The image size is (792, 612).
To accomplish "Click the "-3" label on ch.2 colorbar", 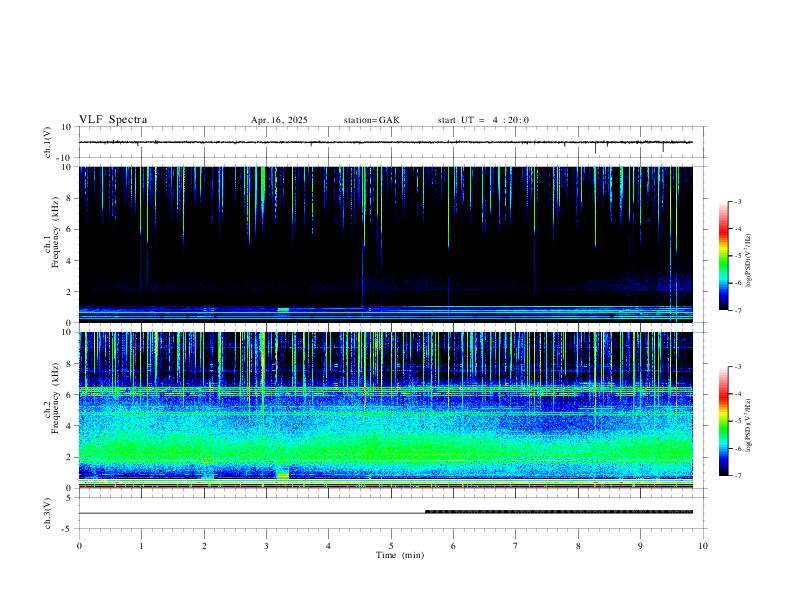I will (738, 367).
